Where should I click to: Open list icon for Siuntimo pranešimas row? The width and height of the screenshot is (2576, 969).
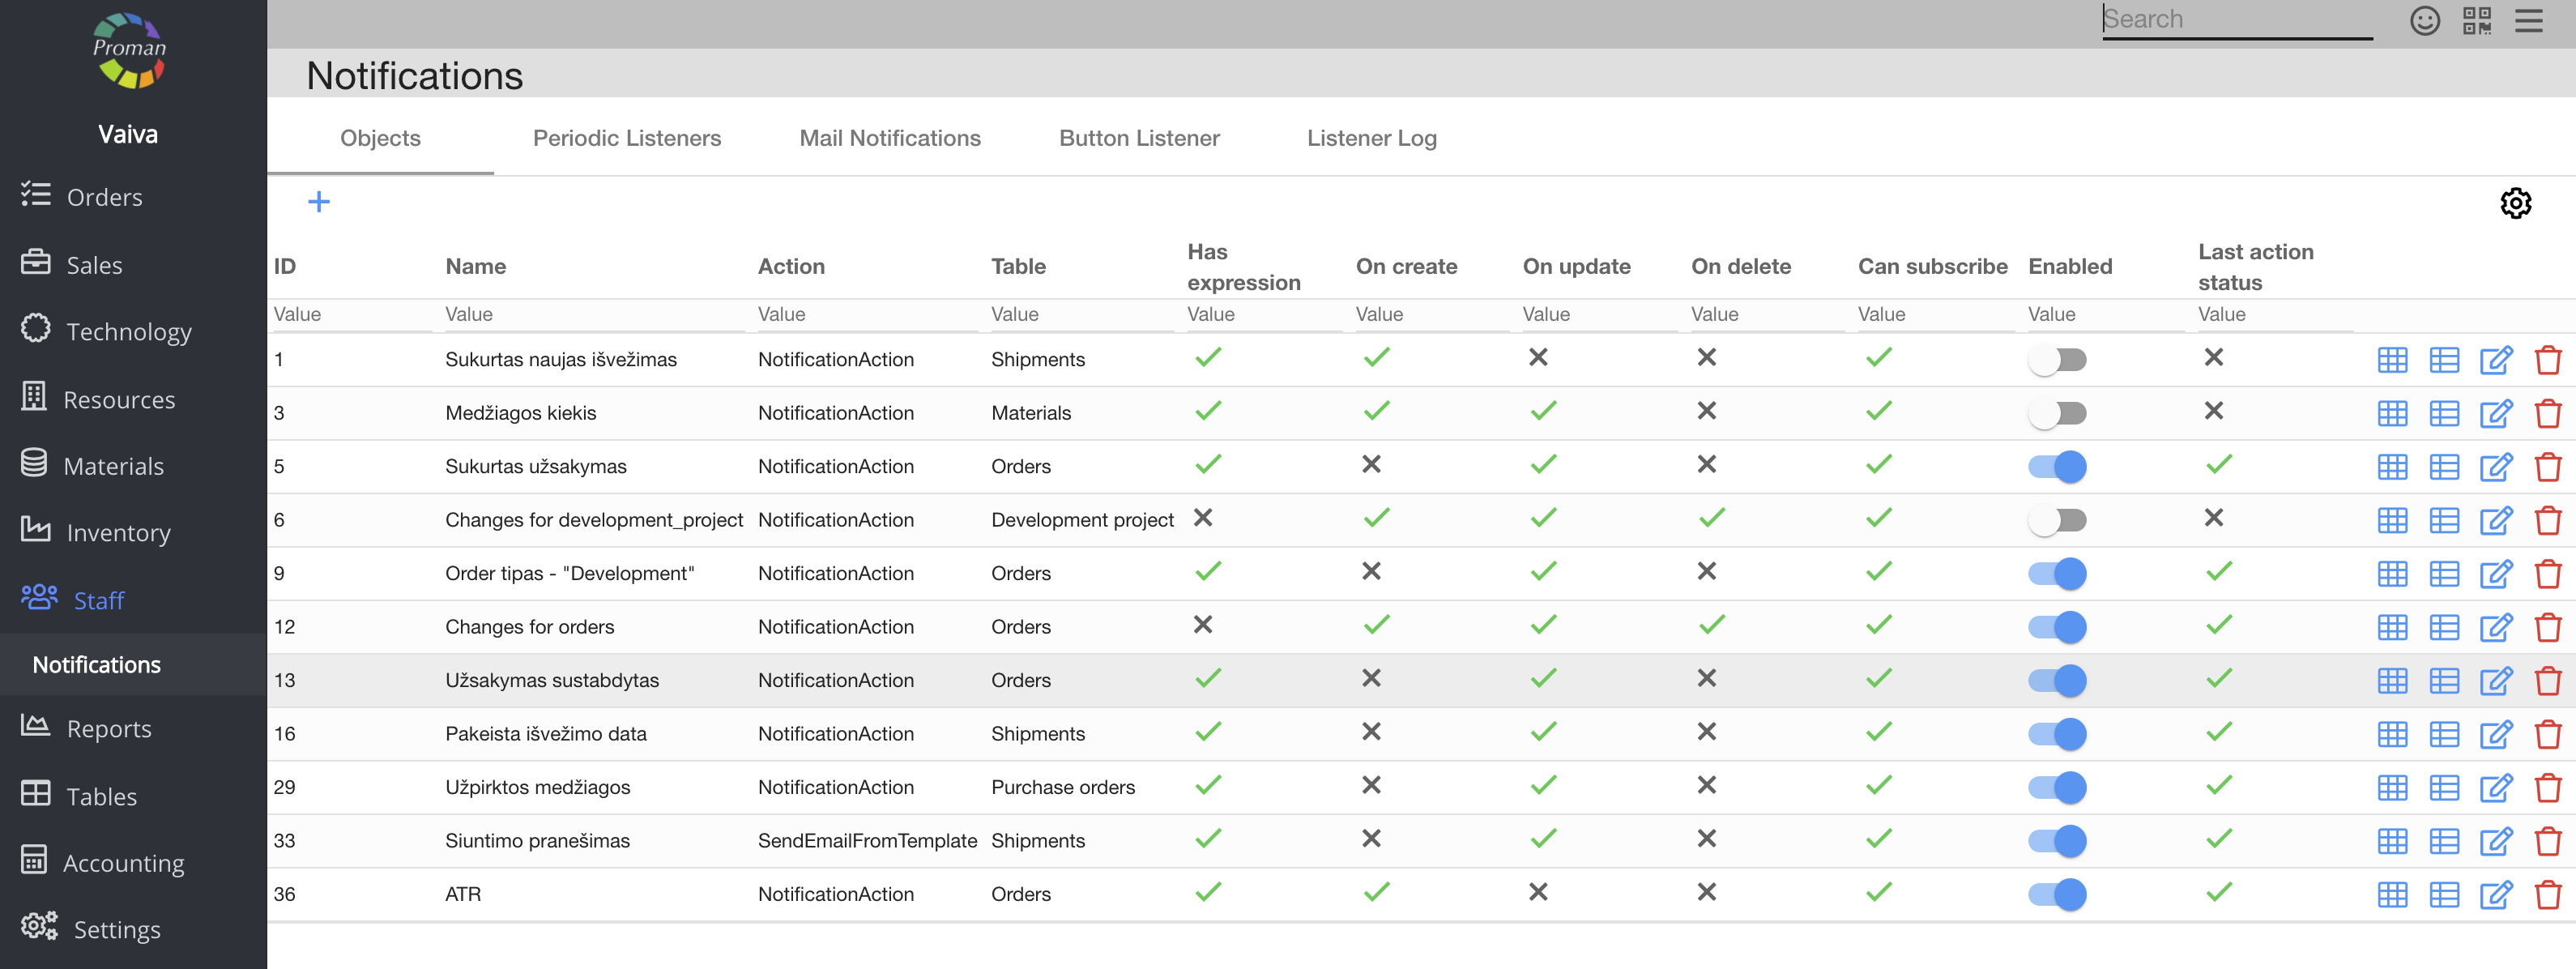[x=2443, y=841]
